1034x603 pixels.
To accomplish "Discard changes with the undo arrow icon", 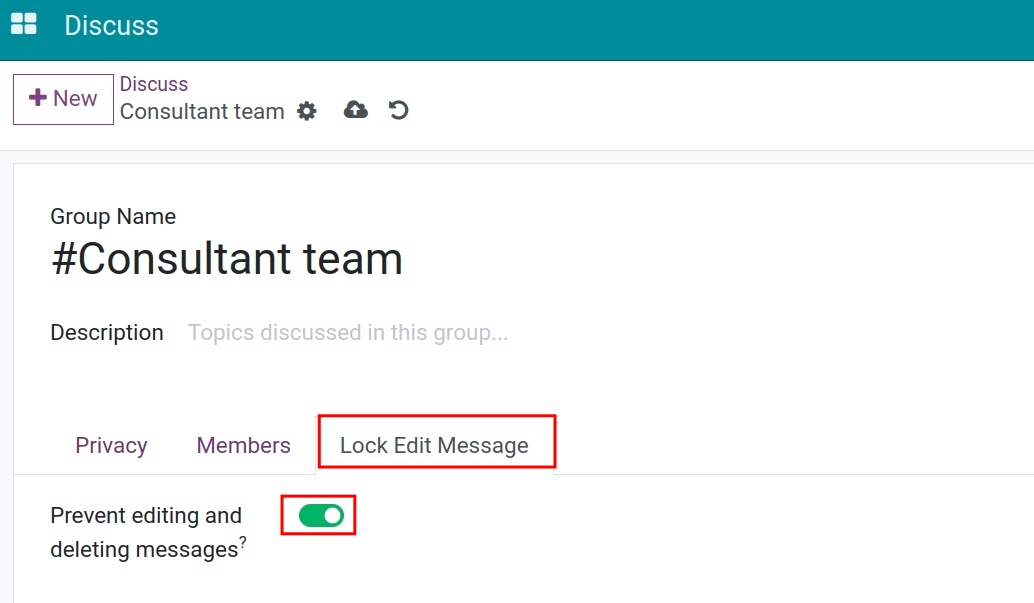I will pyautogui.click(x=398, y=110).
